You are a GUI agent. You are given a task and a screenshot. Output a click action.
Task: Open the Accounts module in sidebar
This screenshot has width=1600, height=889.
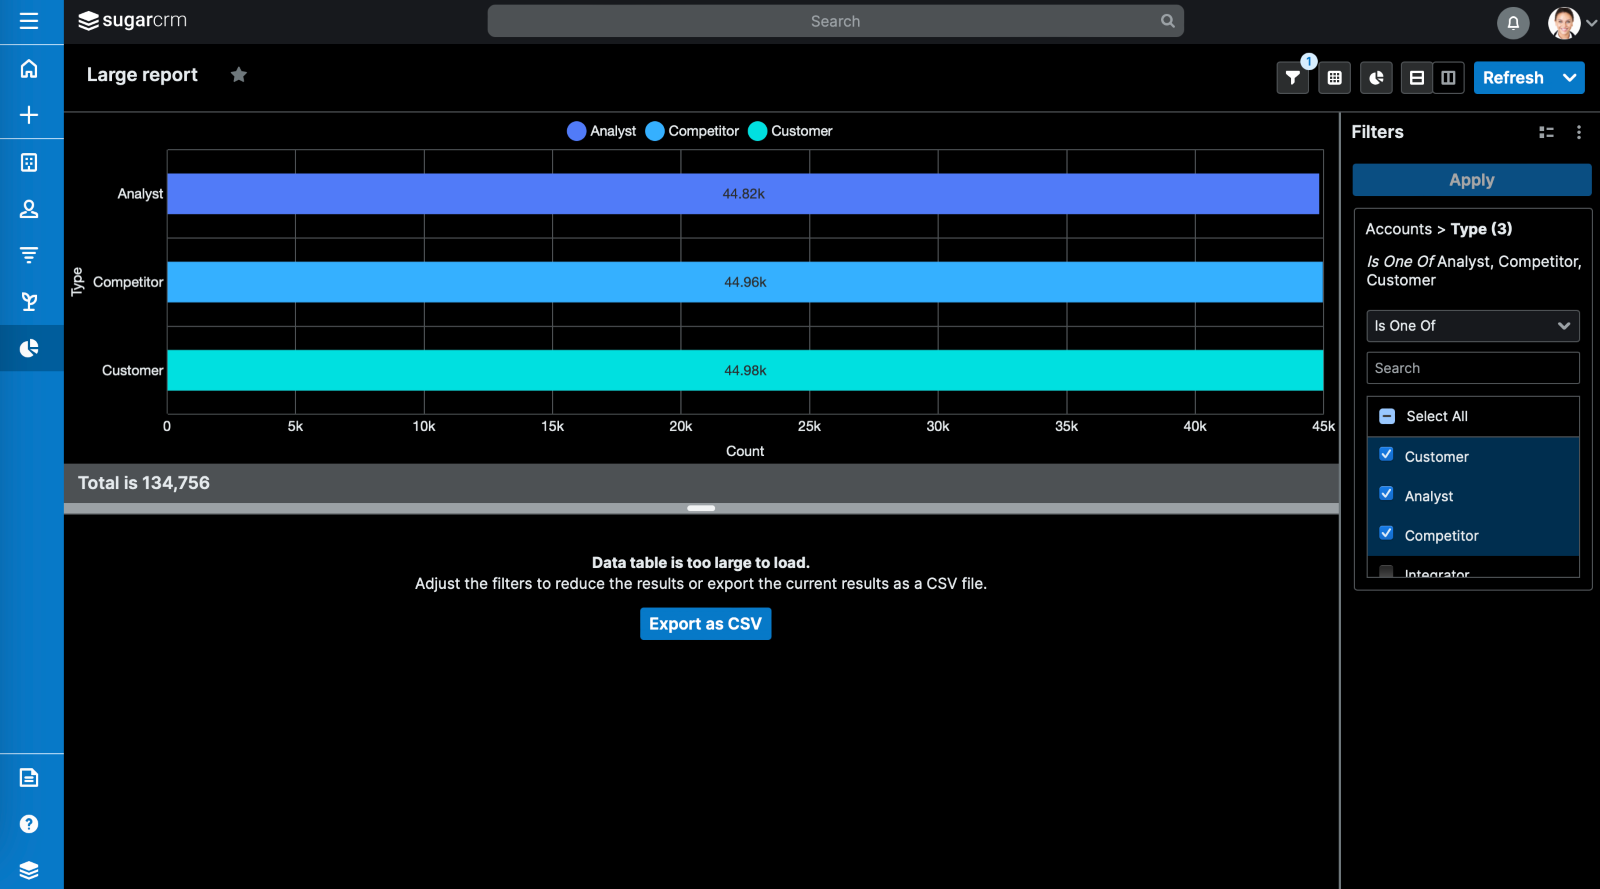coord(29,162)
